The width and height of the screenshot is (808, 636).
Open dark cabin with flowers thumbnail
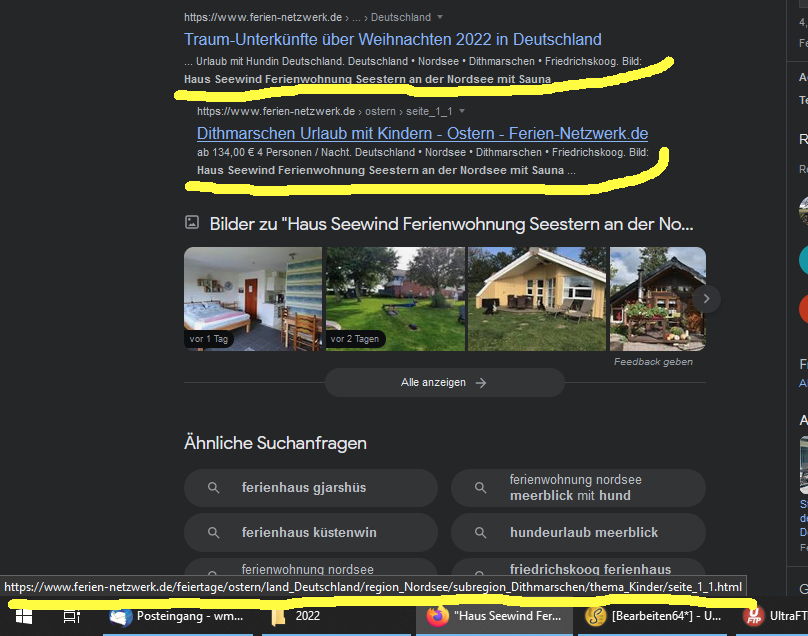coord(658,299)
